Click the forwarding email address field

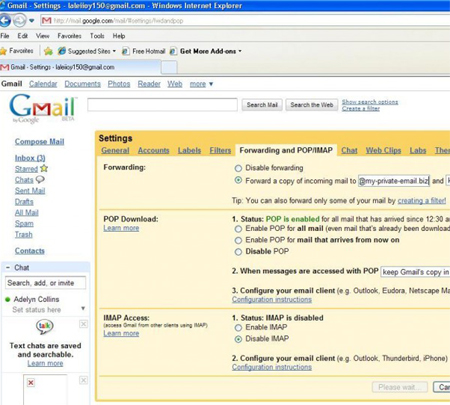point(394,181)
